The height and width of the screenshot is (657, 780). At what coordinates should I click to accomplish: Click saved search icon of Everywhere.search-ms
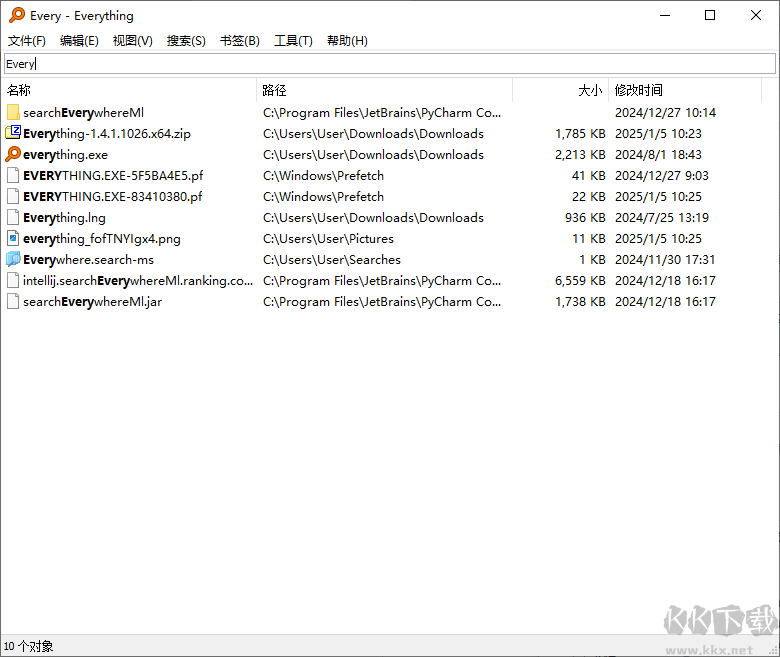click(13, 259)
